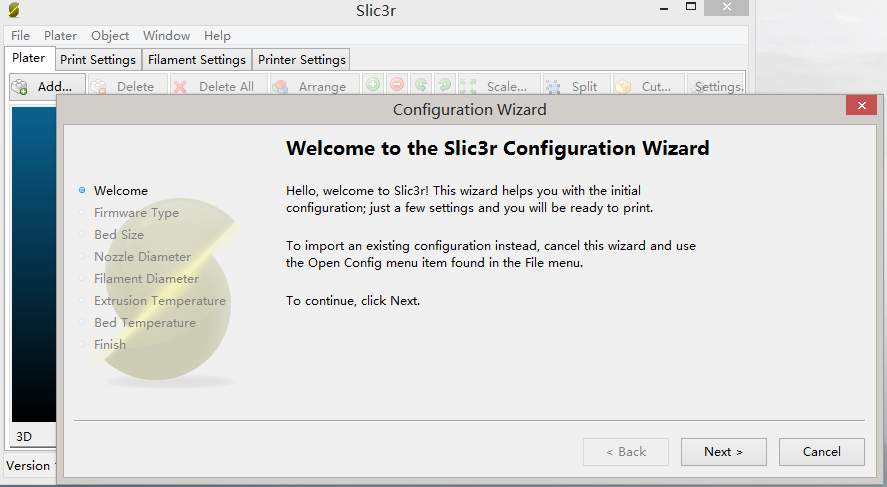Click the green plus more-copies icon
Image resolution: width=887 pixels, height=487 pixels.
[372, 87]
